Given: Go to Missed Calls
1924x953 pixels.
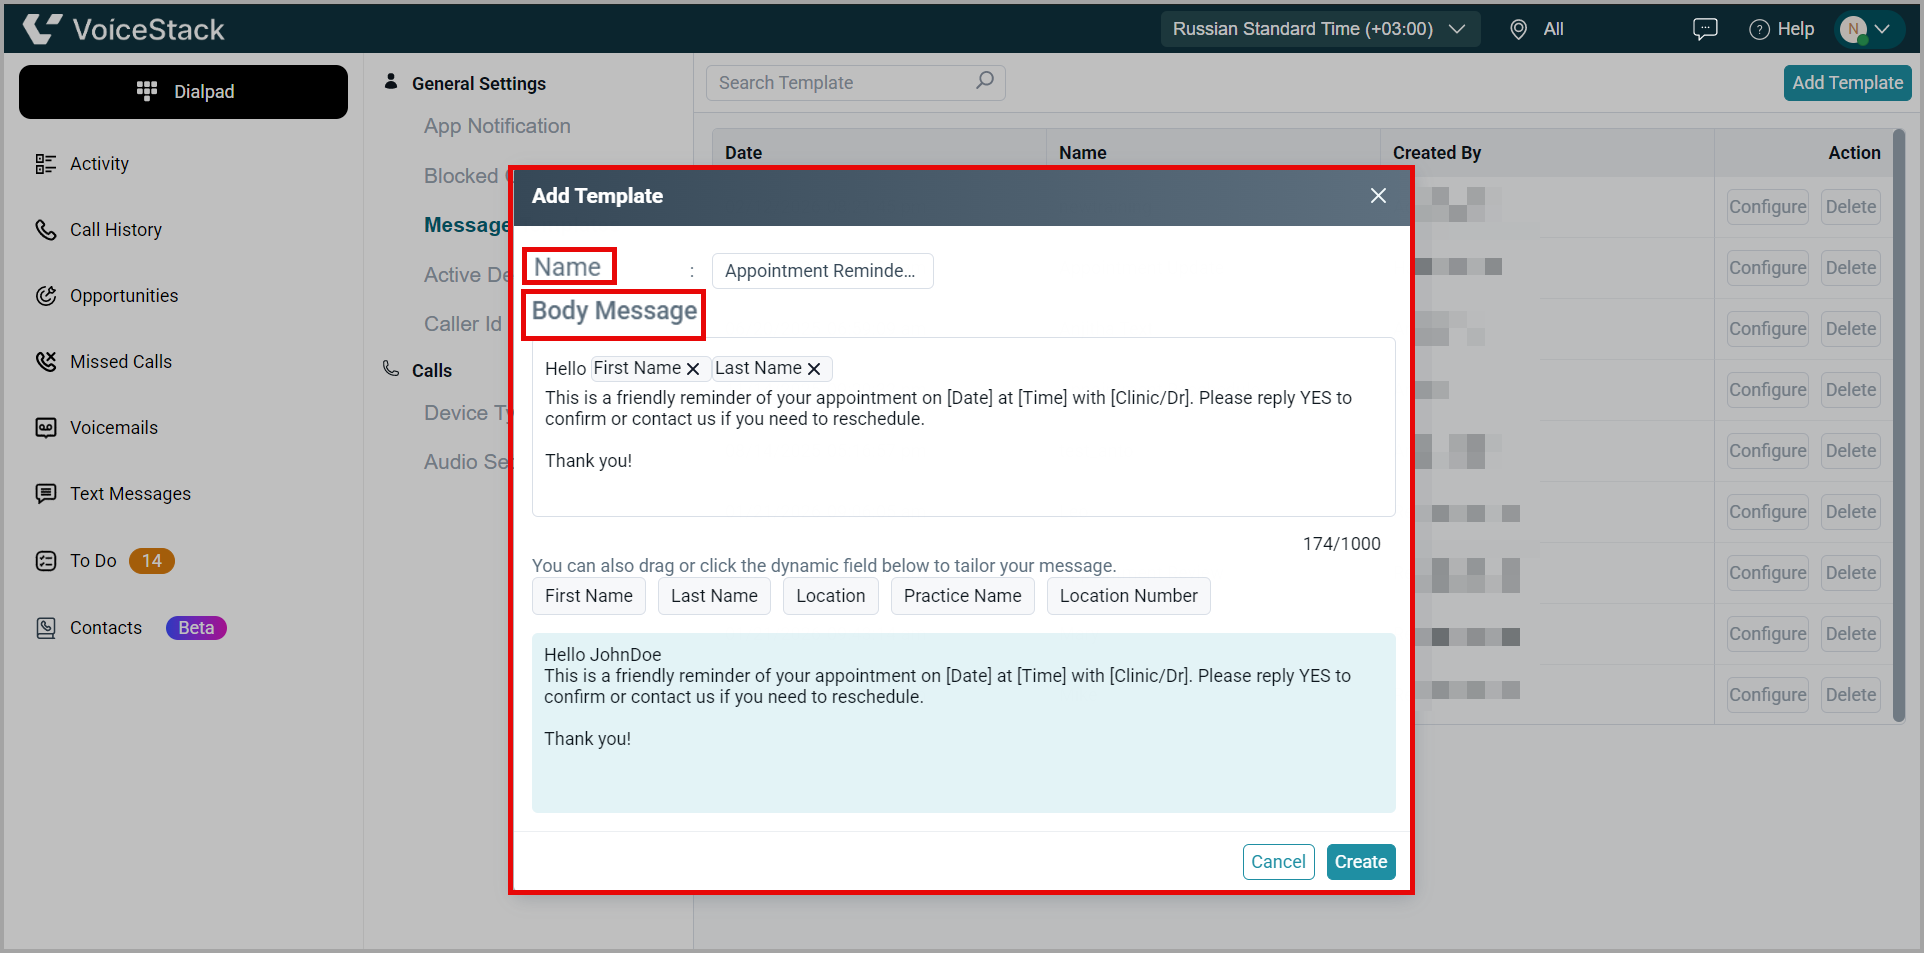Looking at the screenshot, I should pyautogui.click(x=121, y=362).
